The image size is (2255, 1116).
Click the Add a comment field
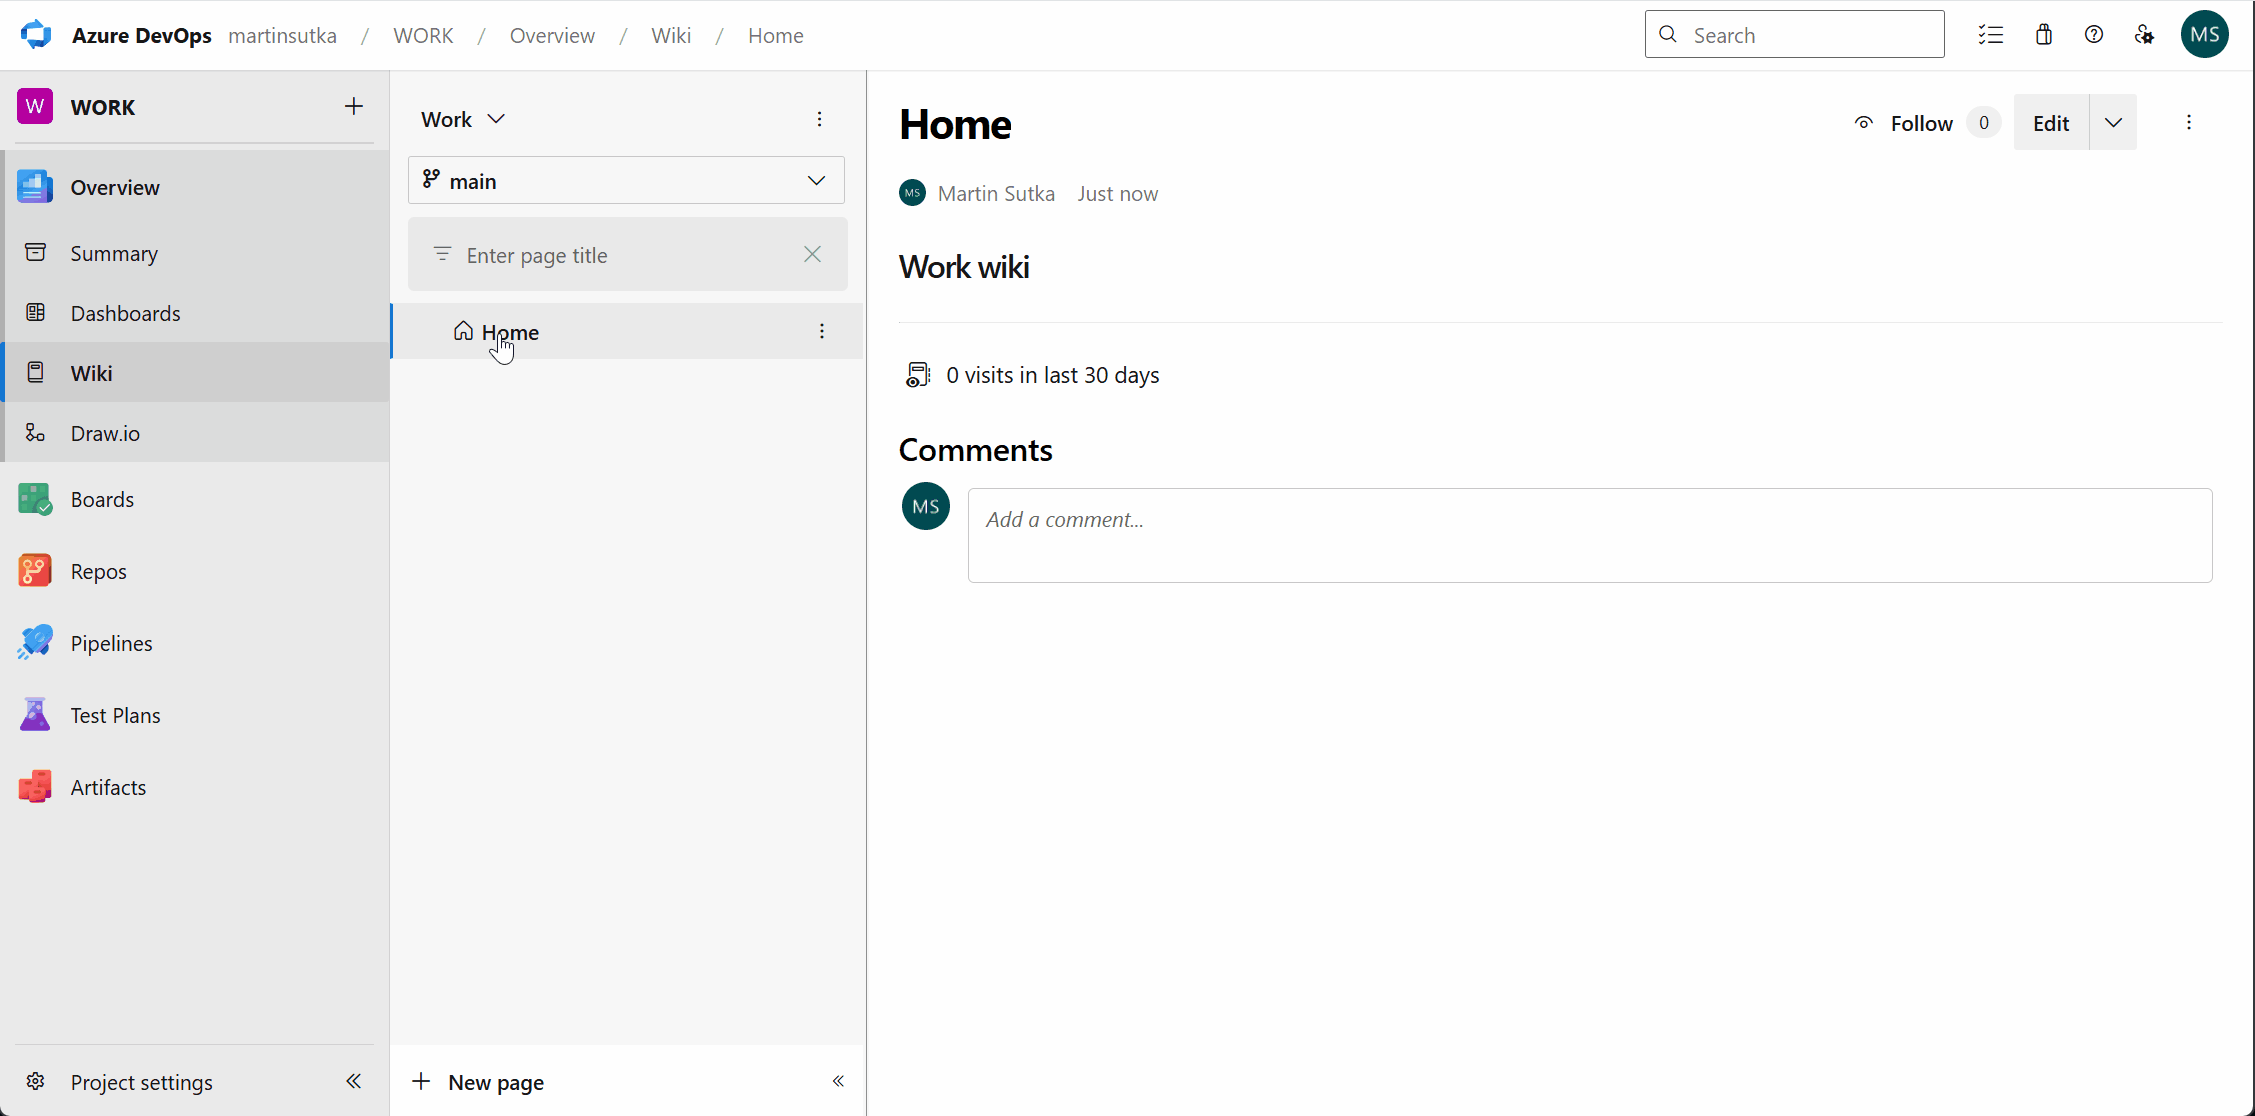pyautogui.click(x=1590, y=535)
